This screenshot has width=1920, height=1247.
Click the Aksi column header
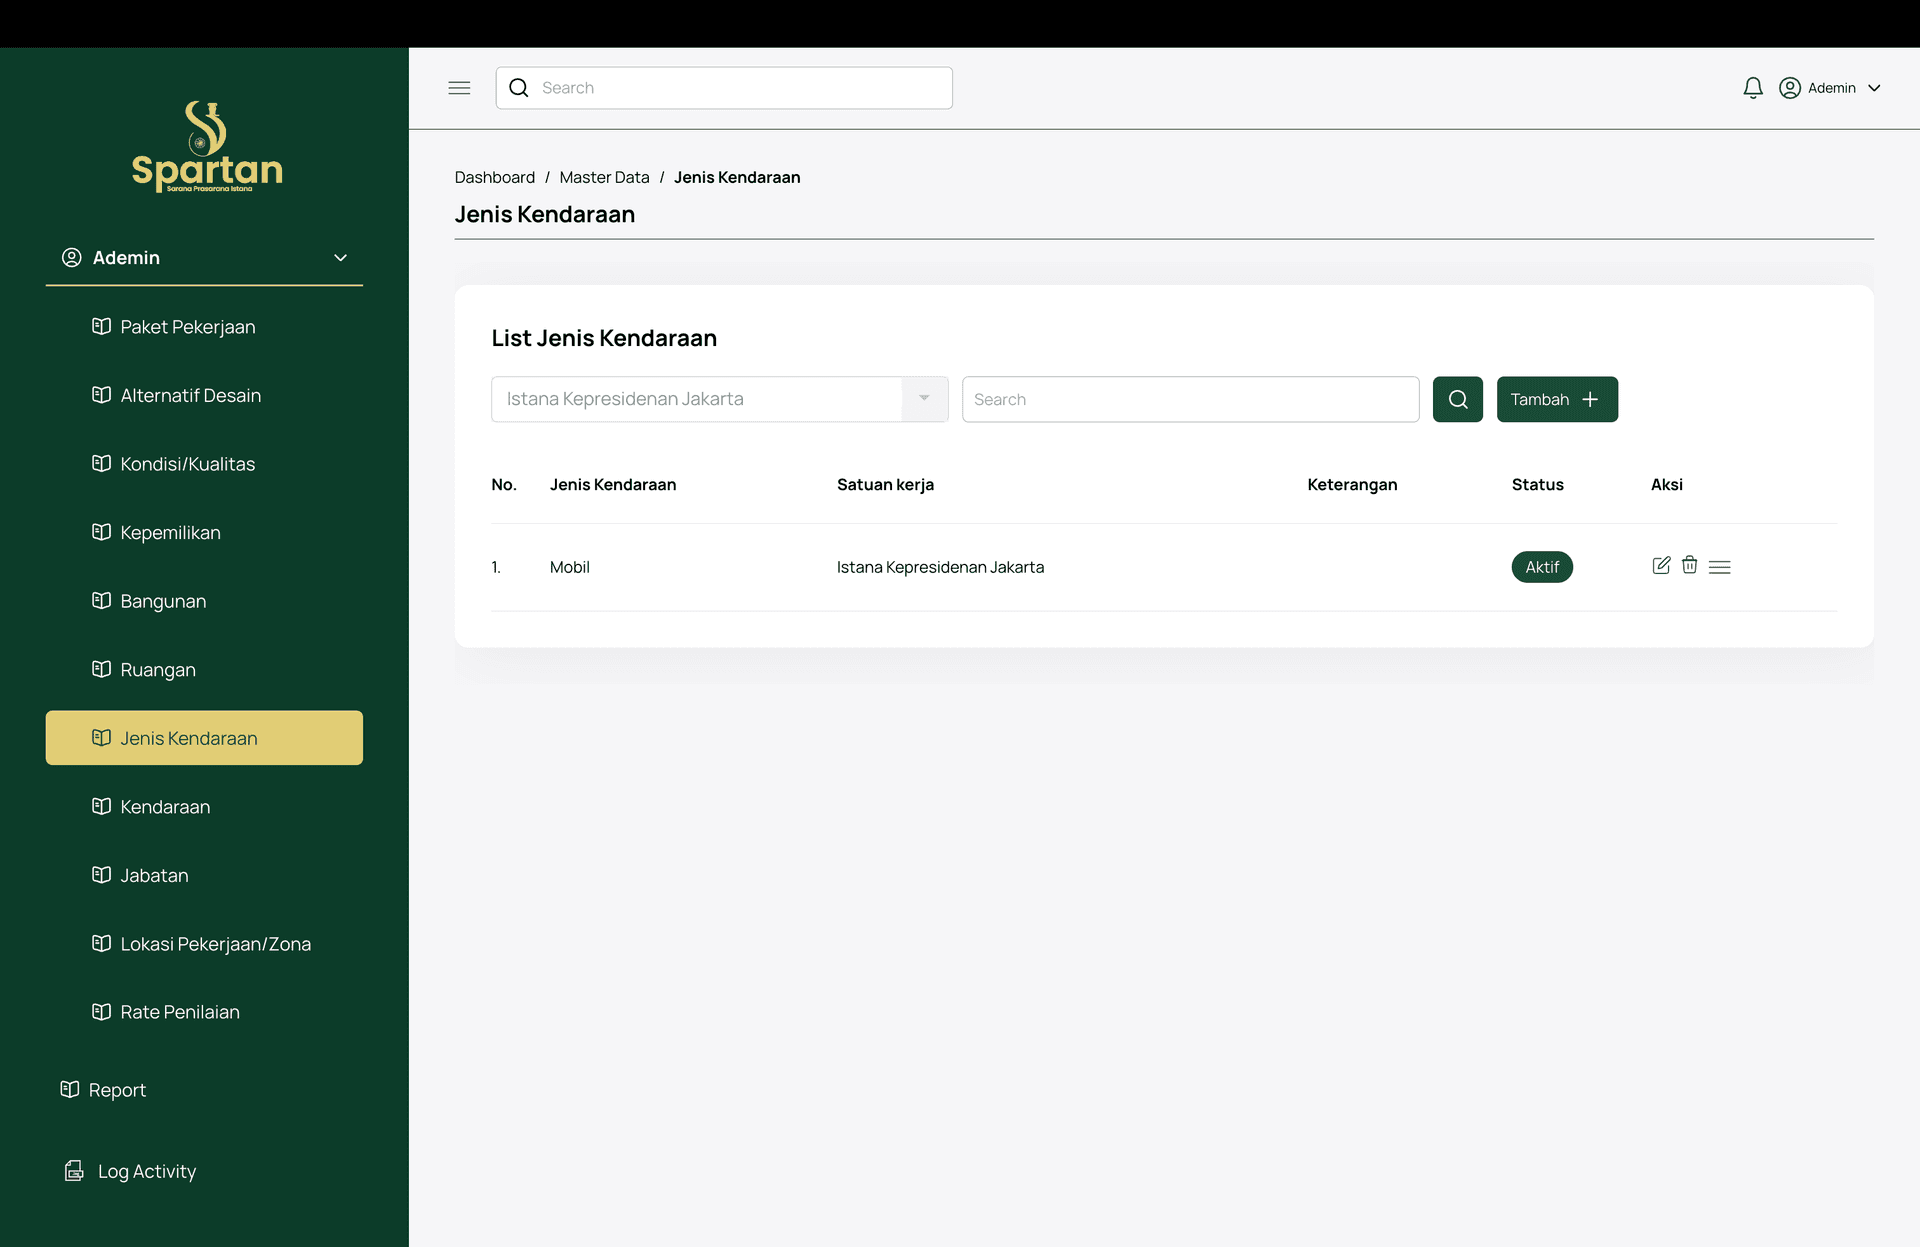(1666, 484)
